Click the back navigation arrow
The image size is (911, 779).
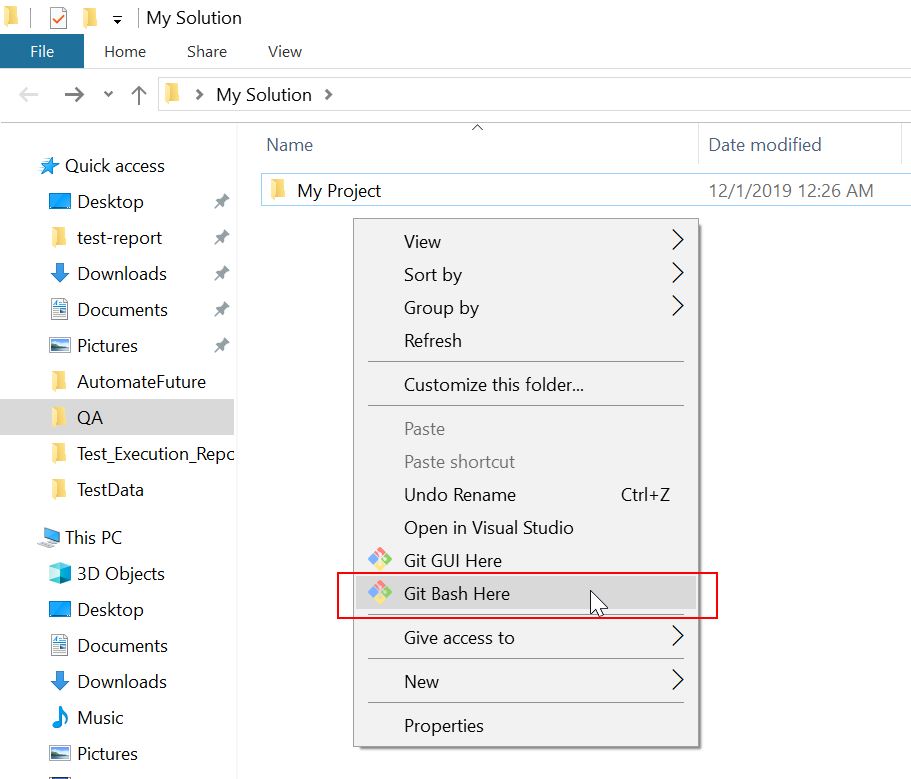pos(30,93)
